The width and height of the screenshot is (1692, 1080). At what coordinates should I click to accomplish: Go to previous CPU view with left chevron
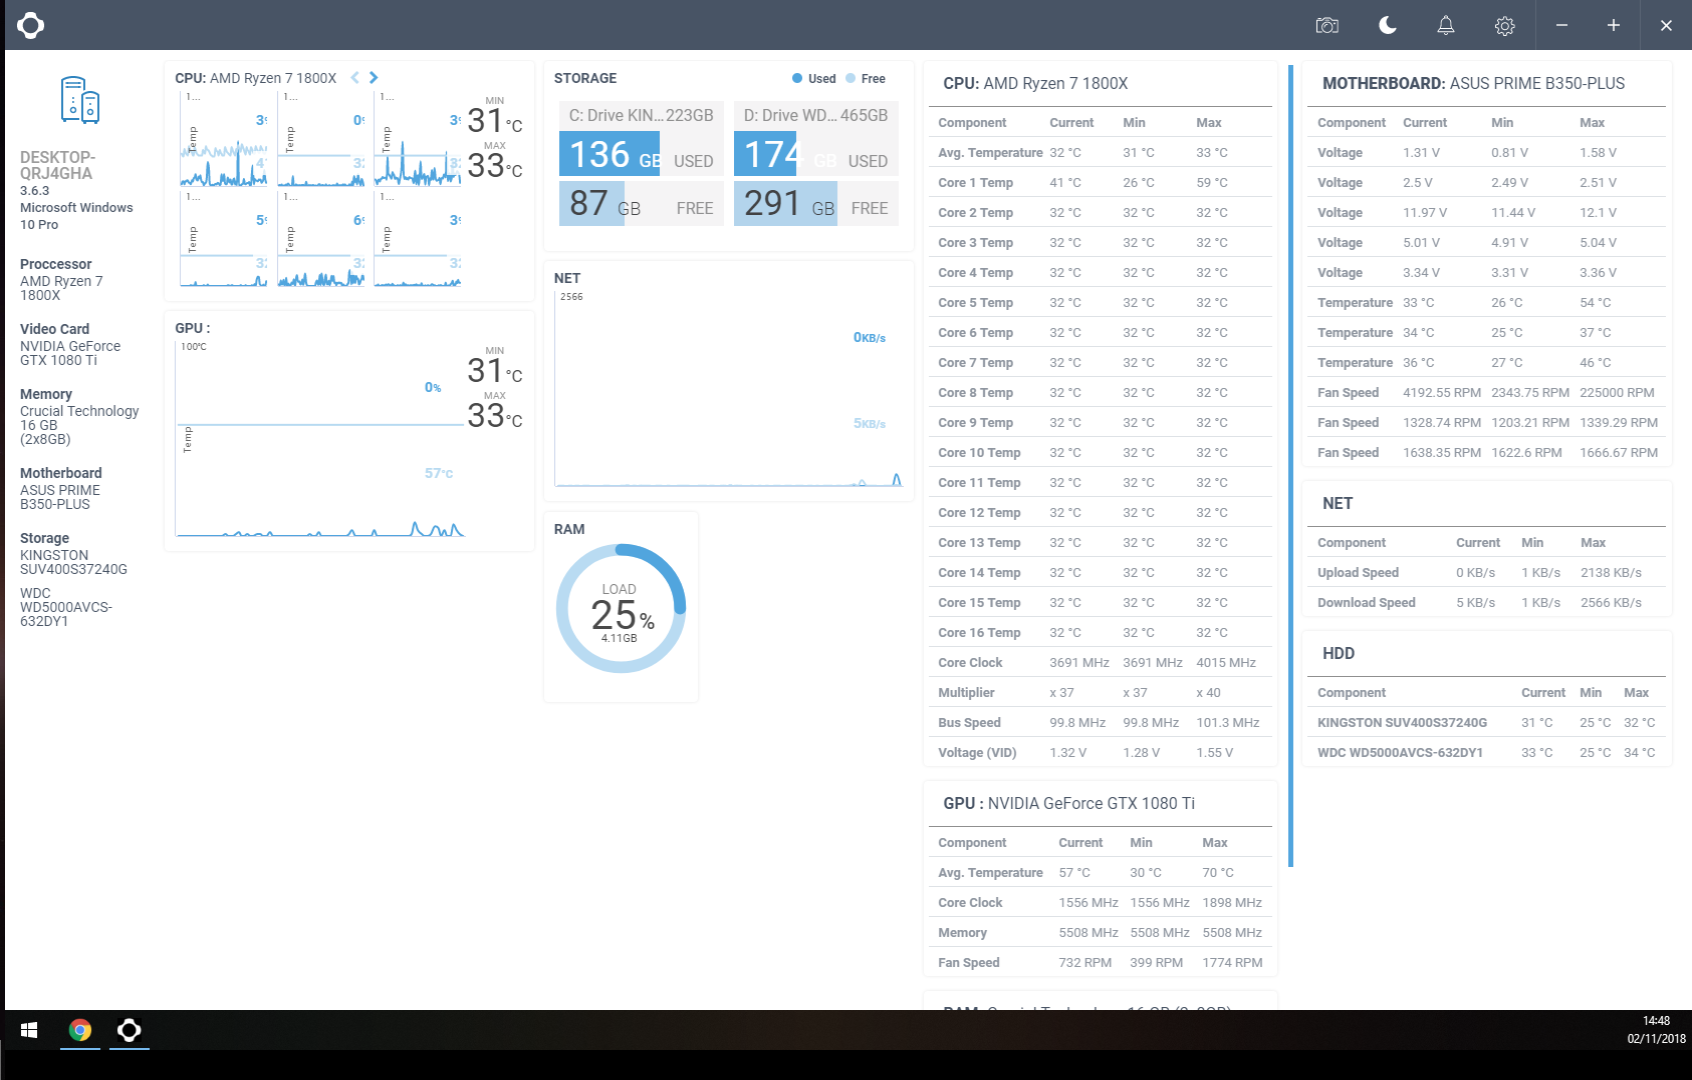tap(355, 78)
